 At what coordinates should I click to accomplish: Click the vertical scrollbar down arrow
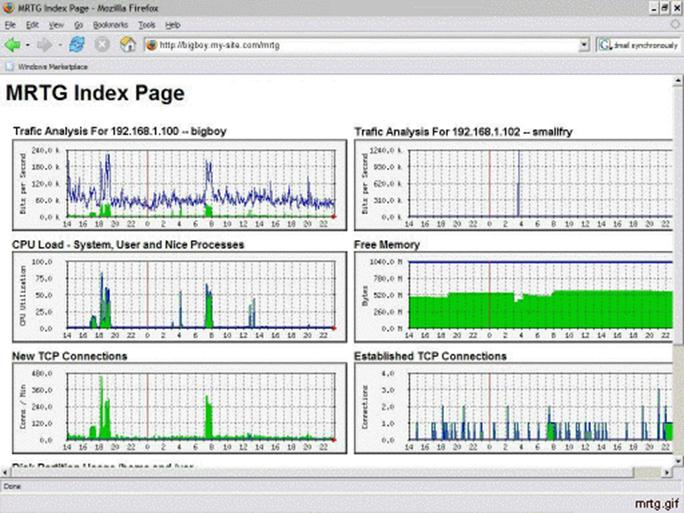(x=678, y=461)
